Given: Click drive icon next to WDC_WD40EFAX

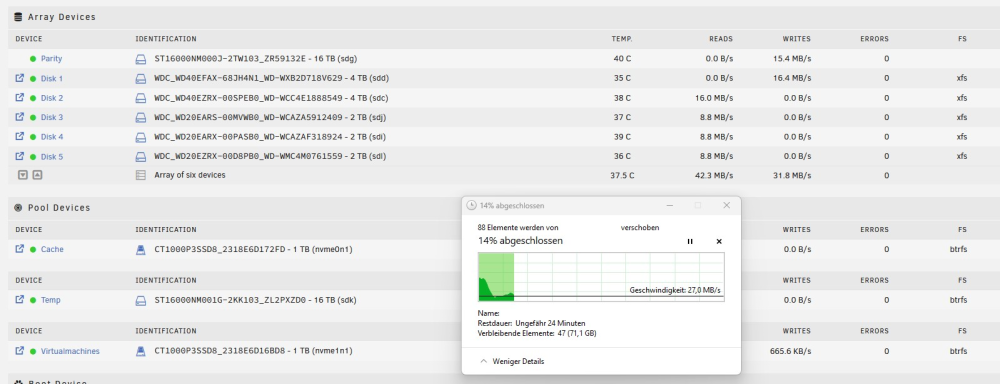Looking at the screenshot, I should click(x=141, y=78).
